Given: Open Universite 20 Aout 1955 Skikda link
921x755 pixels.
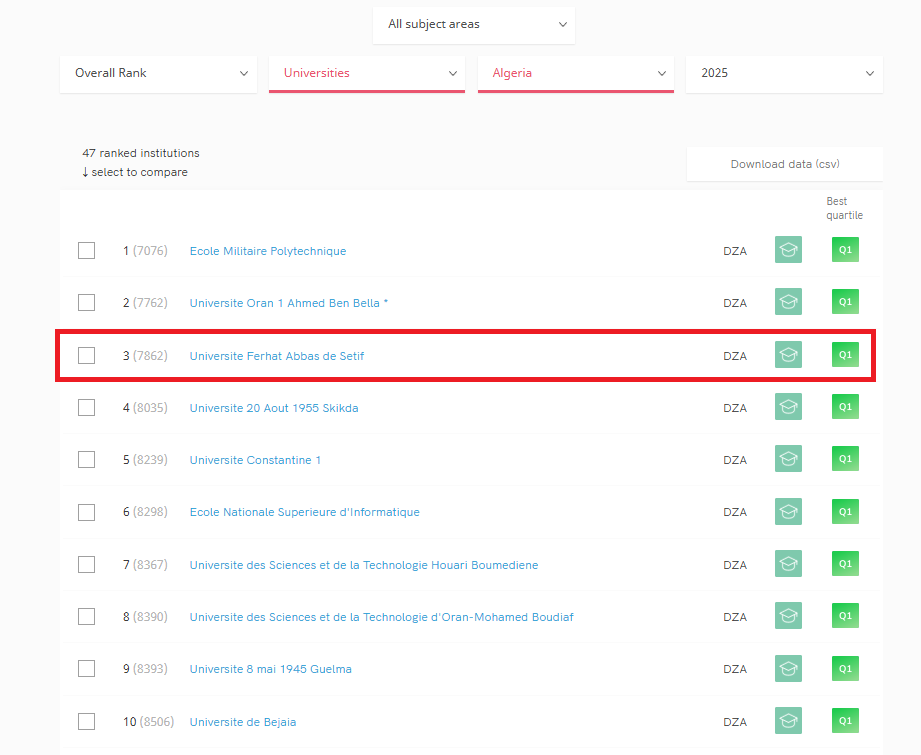Looking at the screenshot, I should (x=274, y=408).
